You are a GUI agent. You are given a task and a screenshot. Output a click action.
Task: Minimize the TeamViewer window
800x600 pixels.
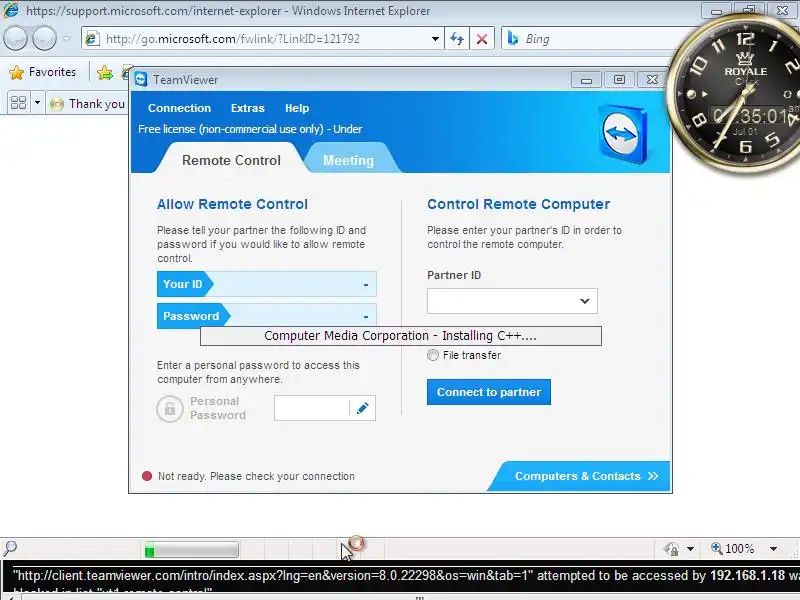tap(586, 80)
